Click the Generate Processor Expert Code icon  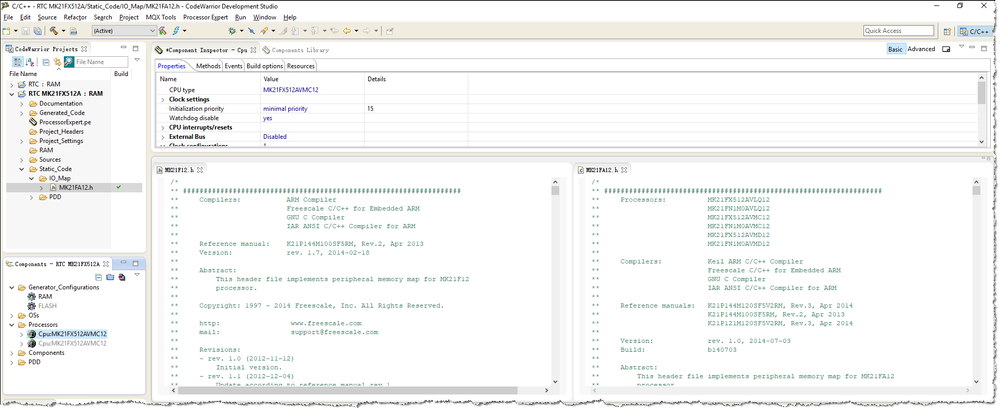coord(122,277)
